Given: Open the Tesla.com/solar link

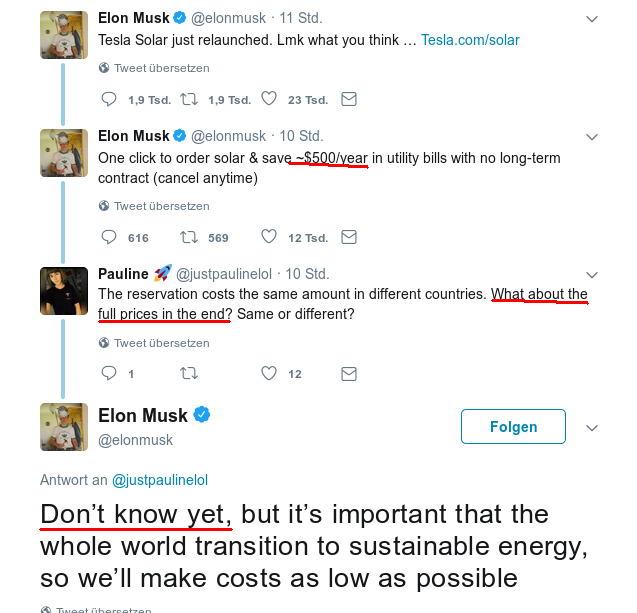Looking at the screenshot, I should (470, 40).
